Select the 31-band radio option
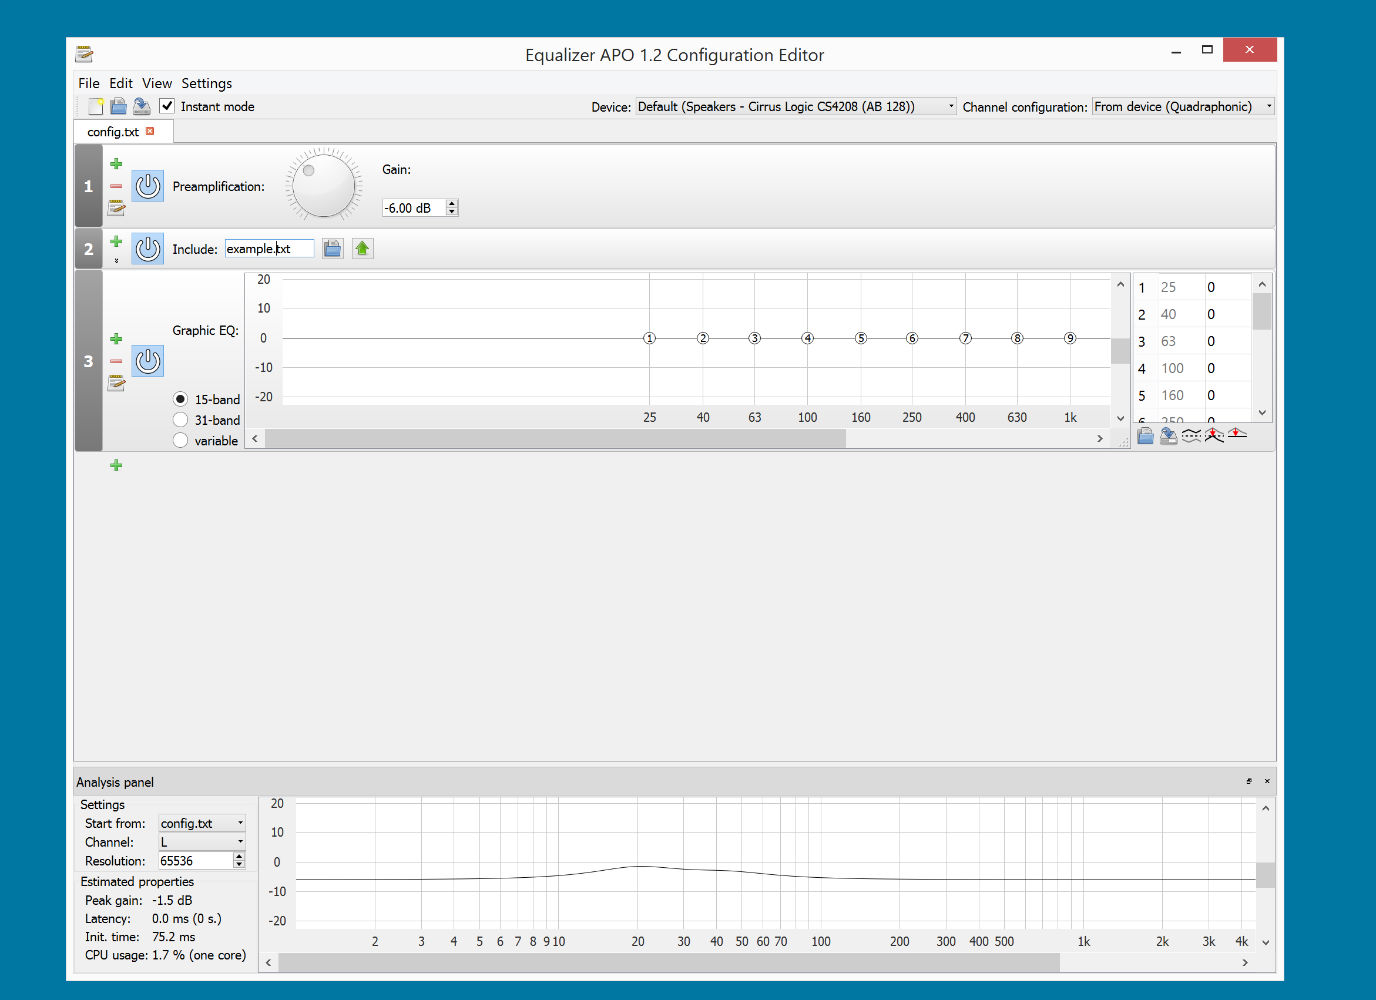This screenshot has width=1376, height=1000. pyautogui.click(x=181, y=420)
